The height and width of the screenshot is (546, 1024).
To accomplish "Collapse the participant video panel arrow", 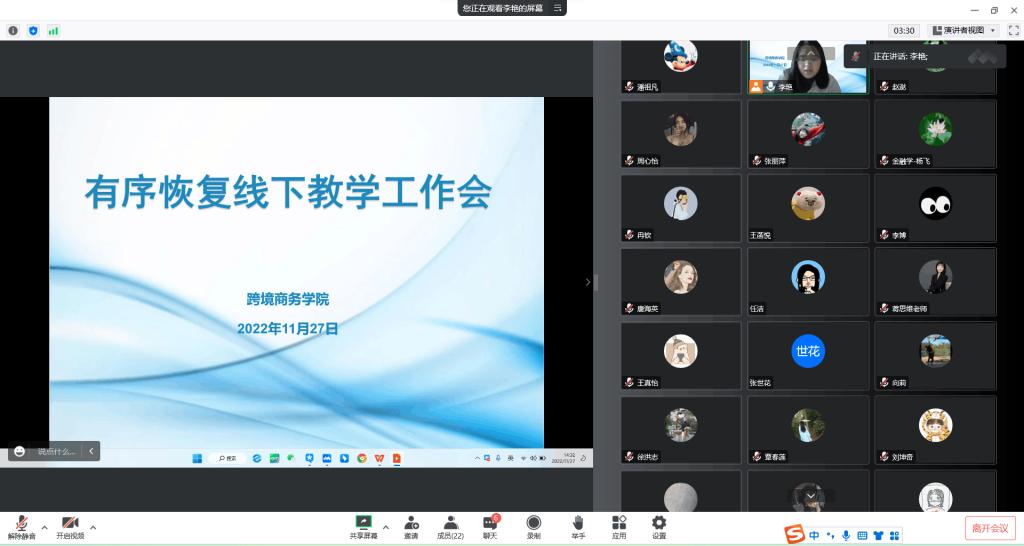I will (x=588, y=282).
